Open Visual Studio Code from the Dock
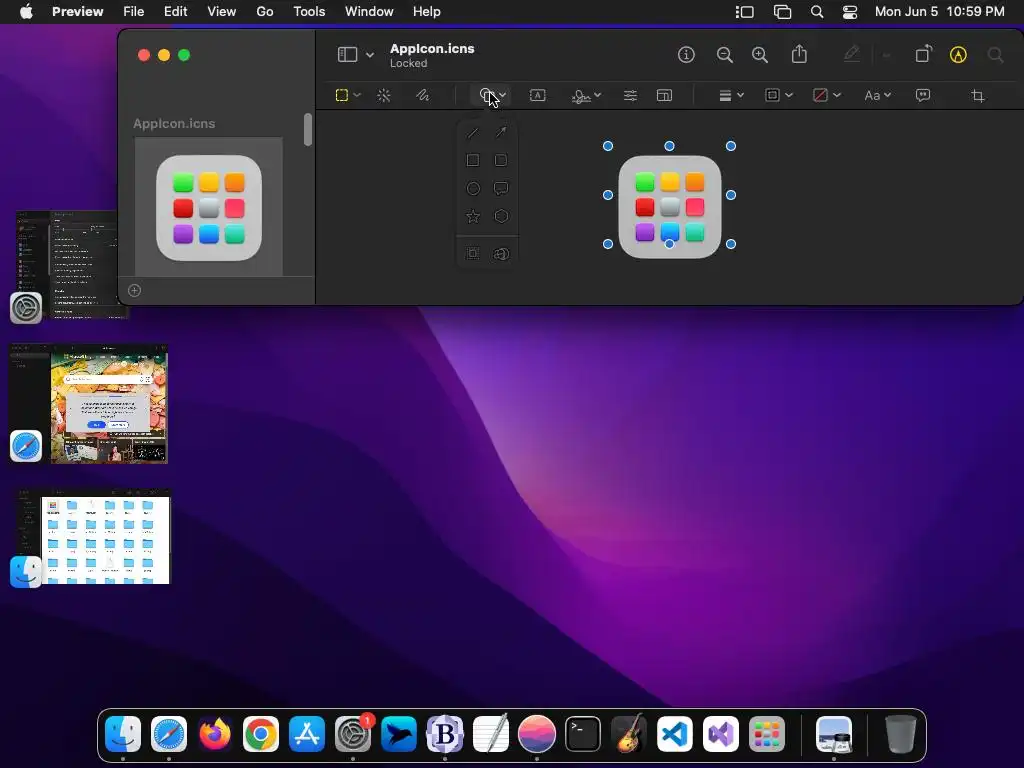This screenshot has width=1024, height=768. [675, 734]
